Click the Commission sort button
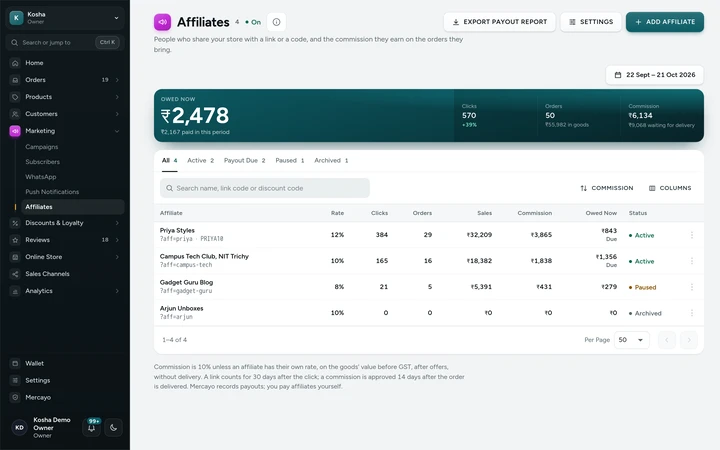Screen dimensions: 720x450 point(607,188)
